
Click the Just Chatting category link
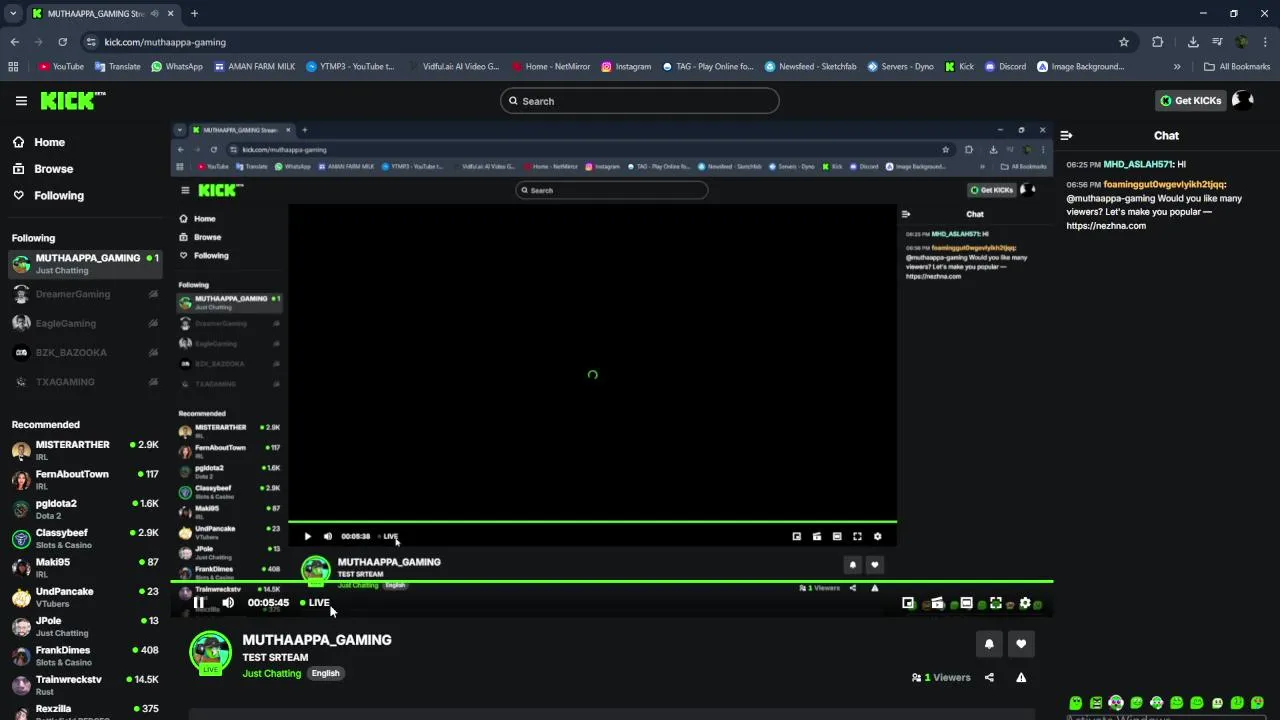(x=271, y=673)
